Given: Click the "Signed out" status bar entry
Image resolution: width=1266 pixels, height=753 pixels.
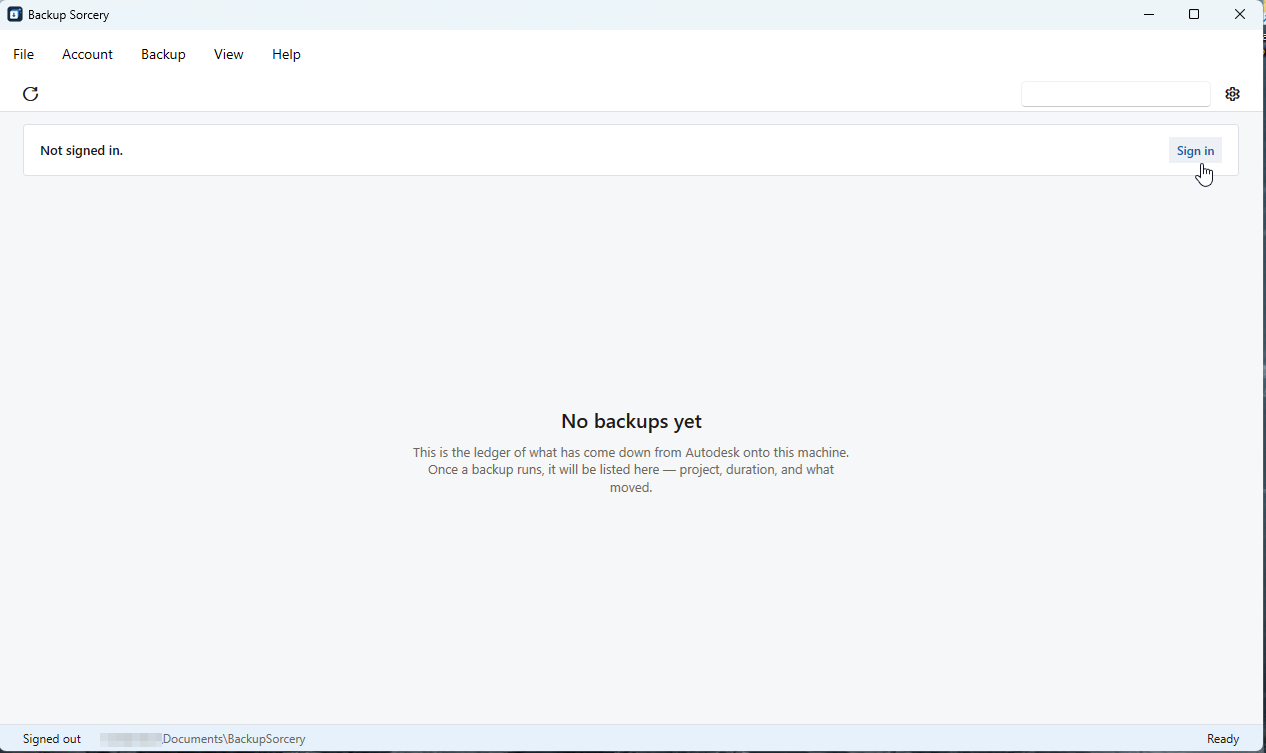Looking at the screenshot, I should coord(52,739).
